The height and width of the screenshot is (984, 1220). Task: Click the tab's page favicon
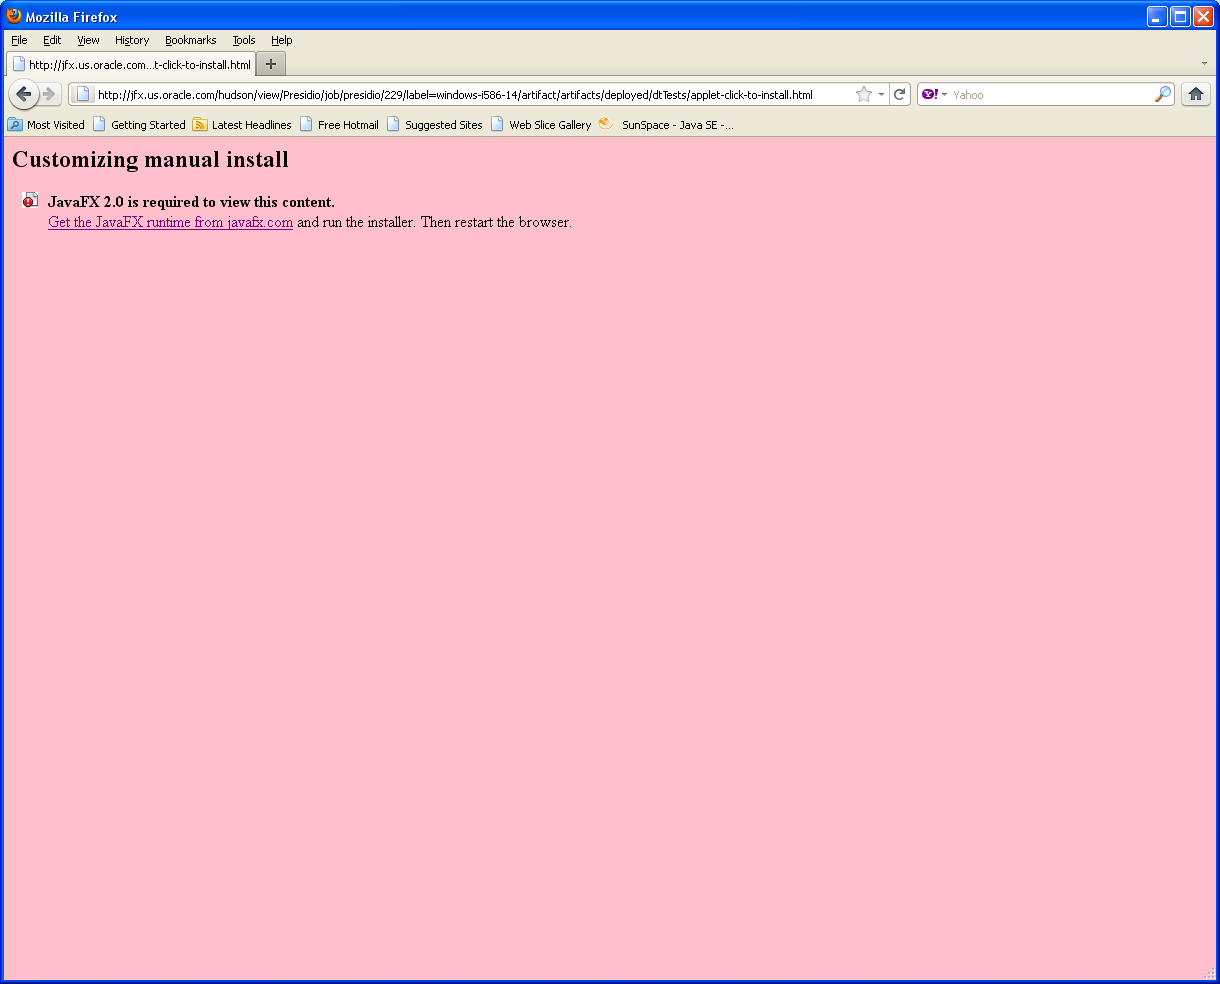tap(19, 64)
